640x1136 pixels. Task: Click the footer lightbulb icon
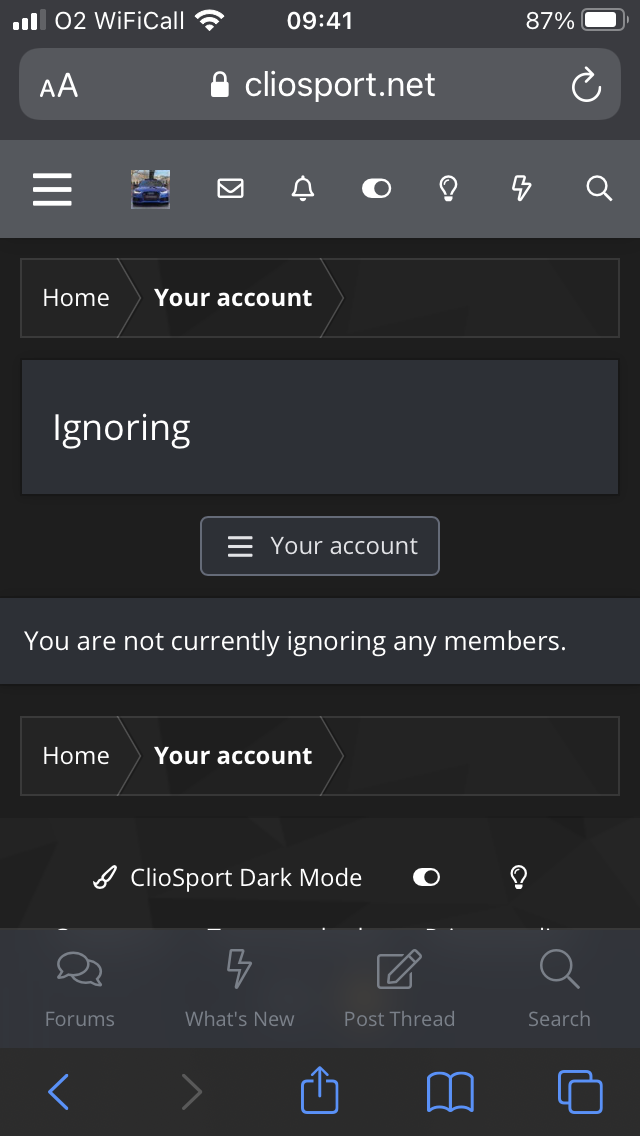518,878
